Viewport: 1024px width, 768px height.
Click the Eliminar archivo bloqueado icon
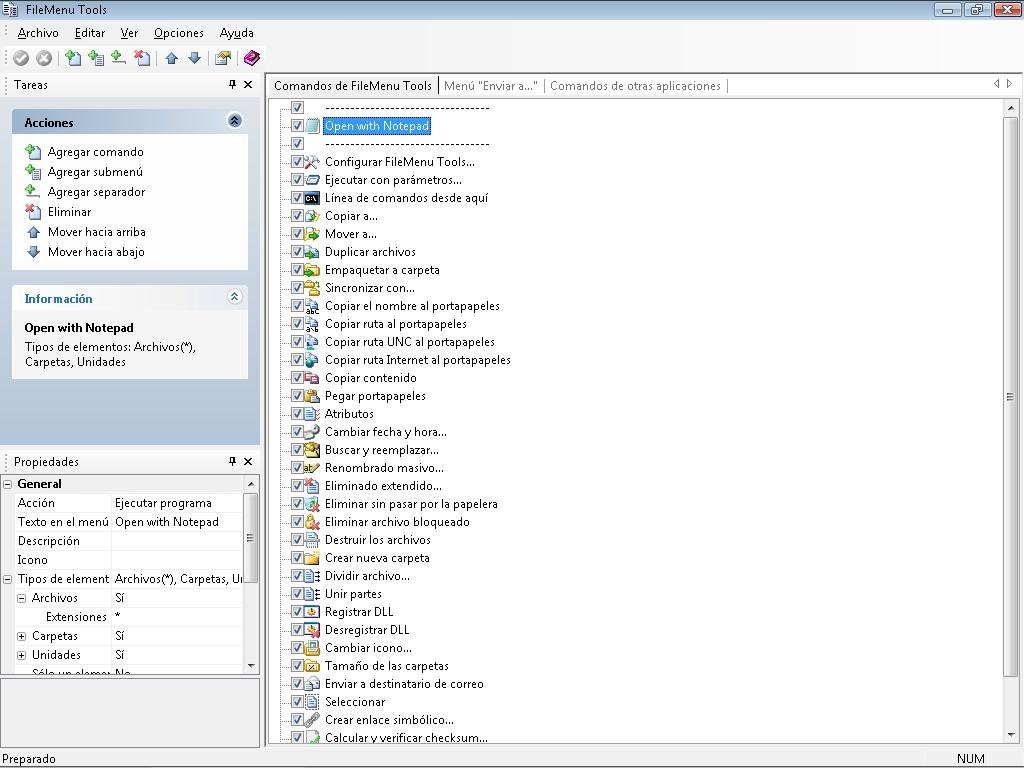click(312, 522)
